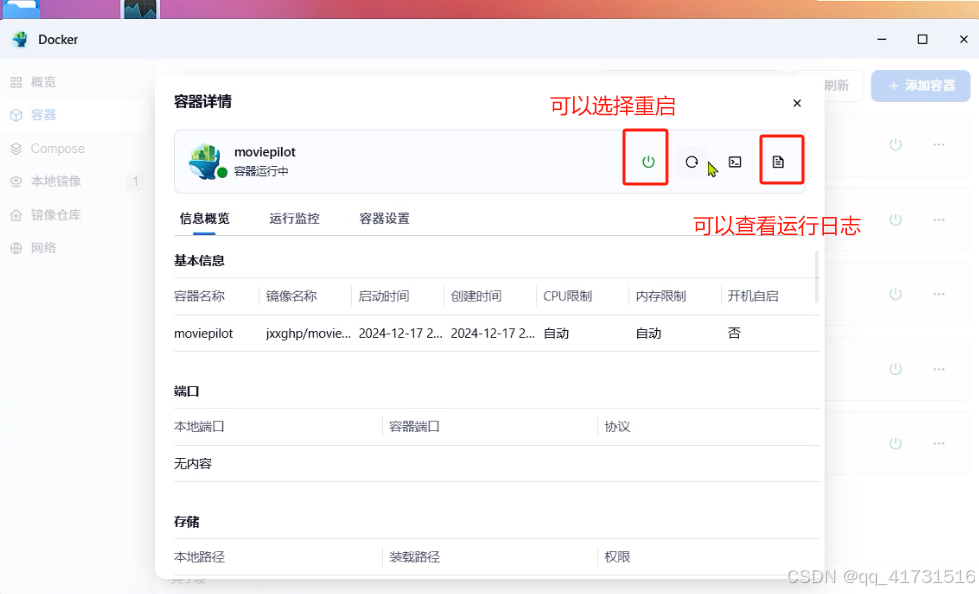Viewport: 979px width, 594px height.
Task: Toggle power of first container in background list
Action: point(895,144)
